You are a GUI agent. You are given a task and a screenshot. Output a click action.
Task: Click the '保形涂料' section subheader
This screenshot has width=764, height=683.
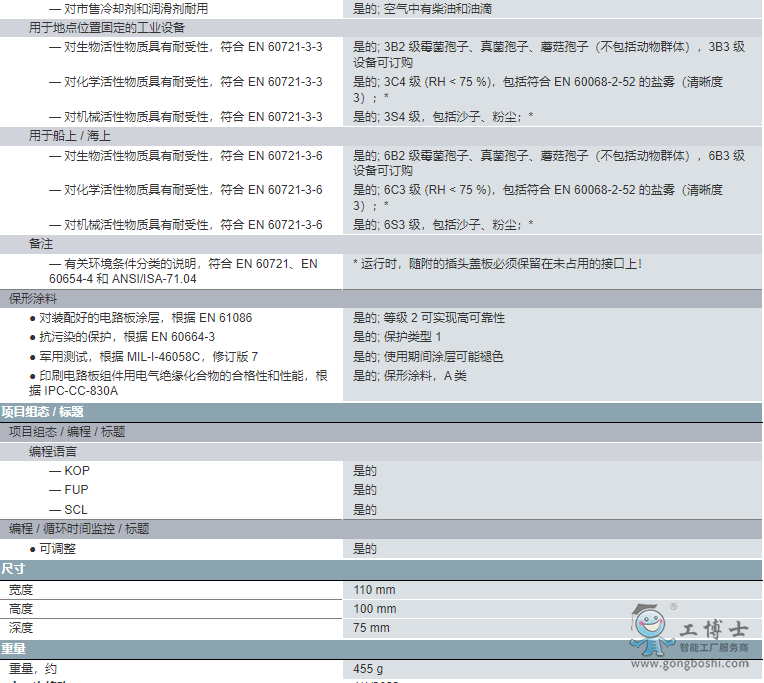pyautogui.click(x=33, y=299)
